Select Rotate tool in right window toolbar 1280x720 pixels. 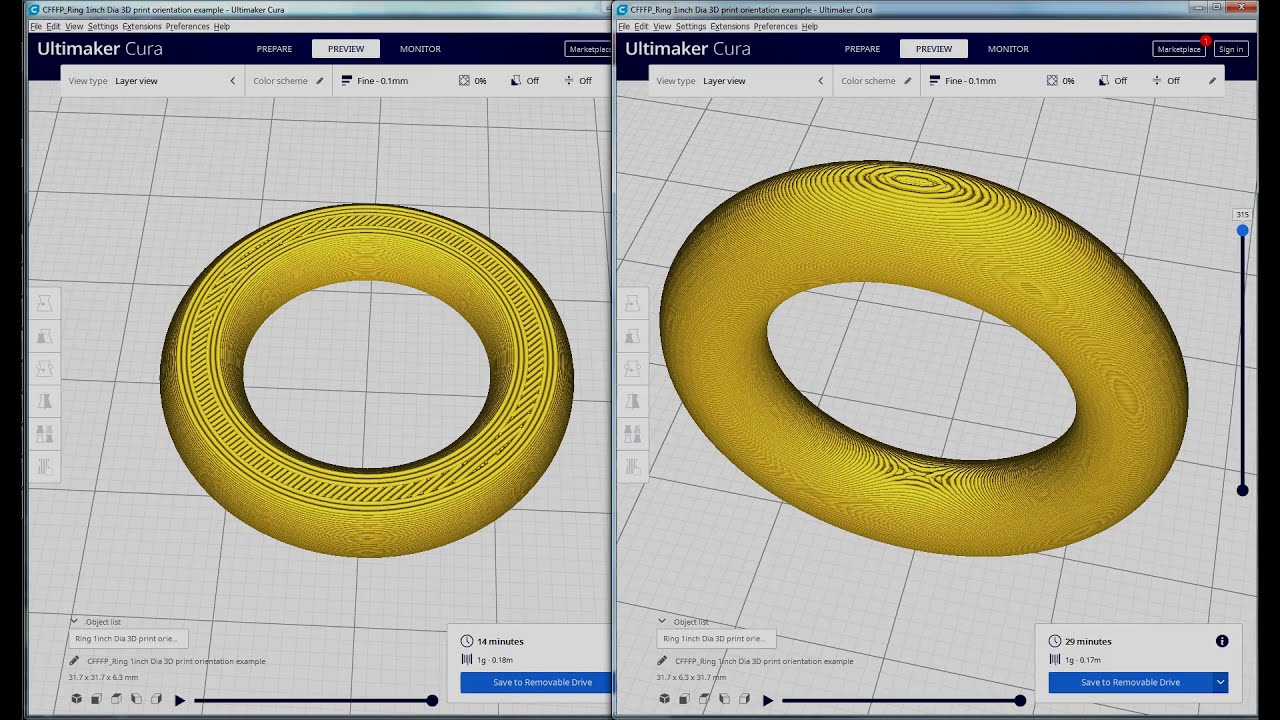pyautogui.click(x=632, y=369)
